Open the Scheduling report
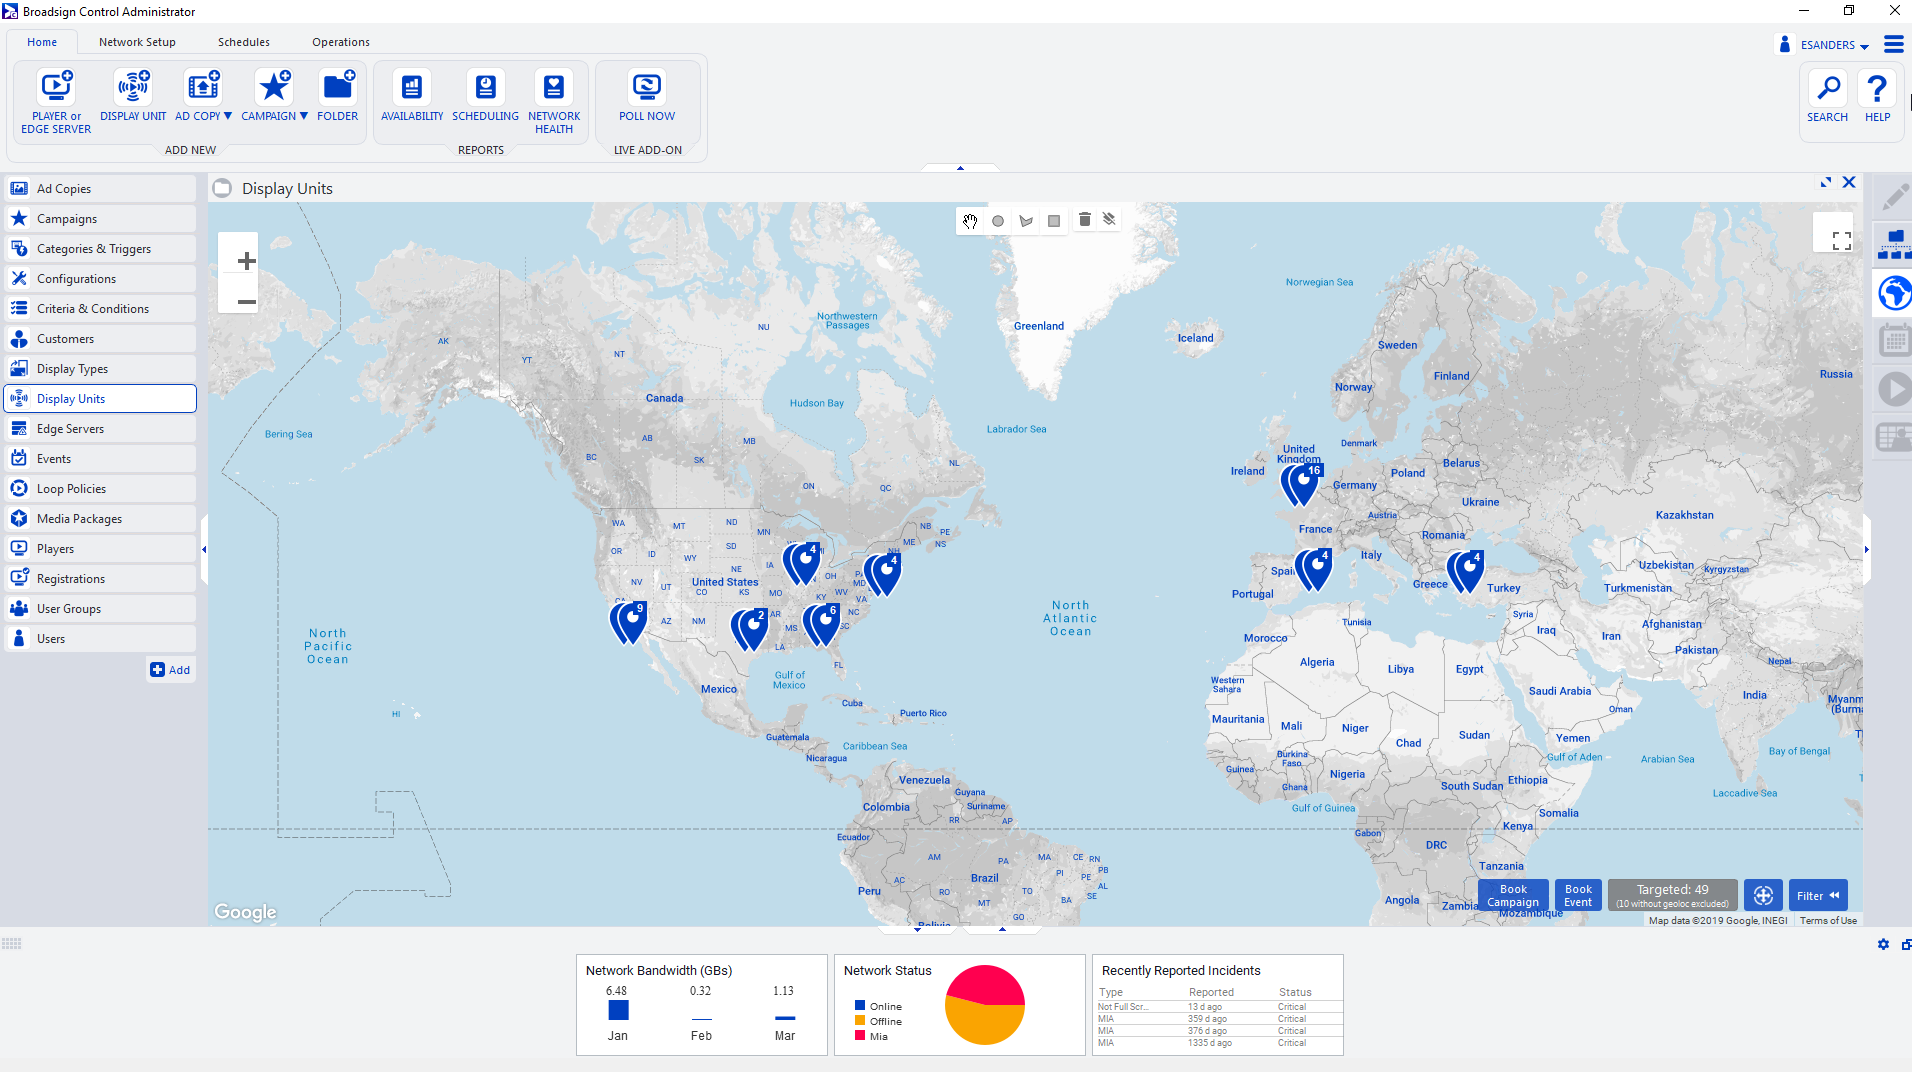The height and width of the screenshot is (1072, 1912). [485, 95]
